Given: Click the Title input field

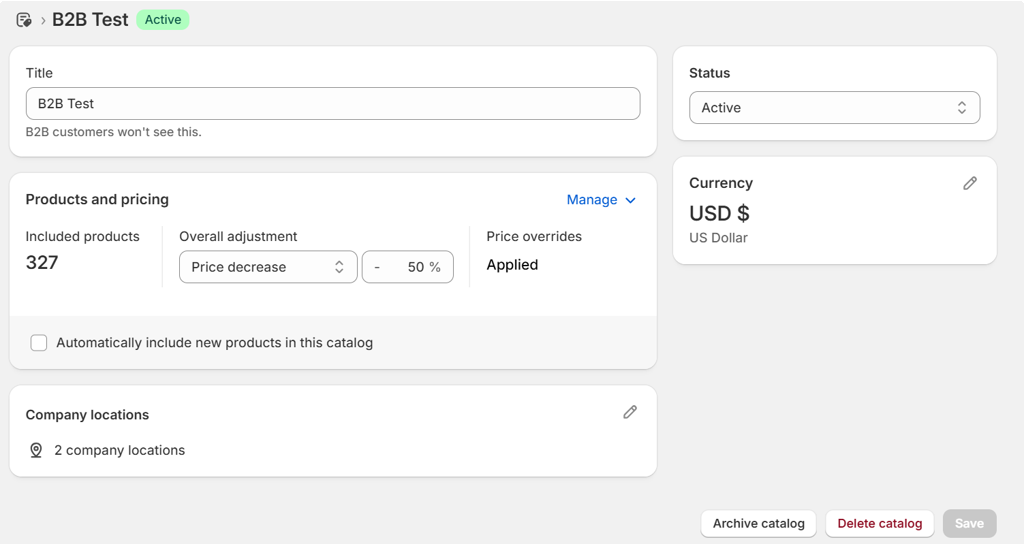Looking at the screenshot, I should (333, 104).
